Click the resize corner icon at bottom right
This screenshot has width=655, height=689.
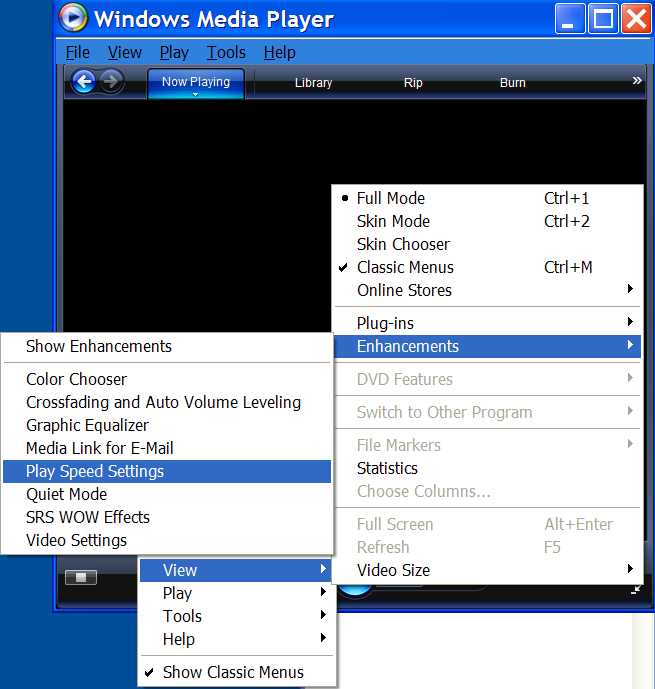tap(637, 590)
